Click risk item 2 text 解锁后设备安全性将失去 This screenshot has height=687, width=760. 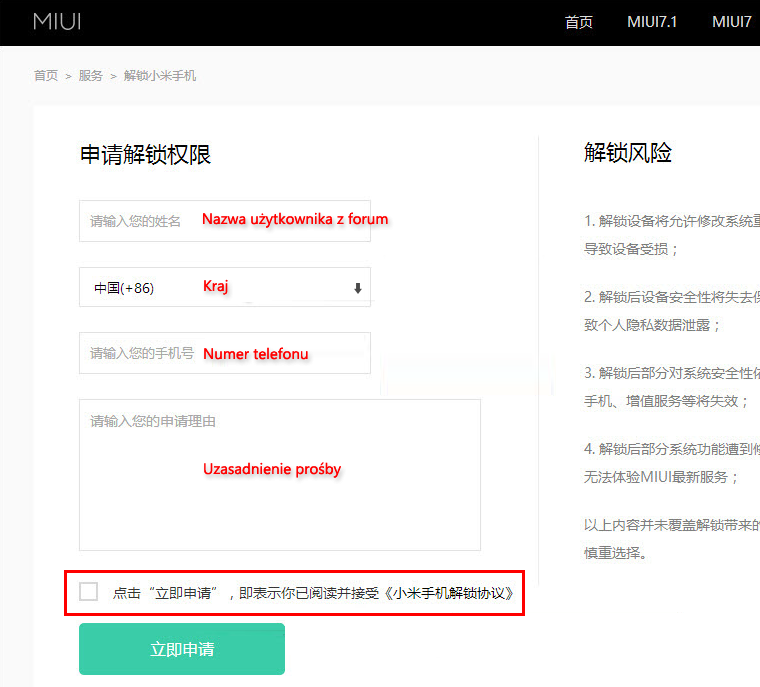(672, 297)
